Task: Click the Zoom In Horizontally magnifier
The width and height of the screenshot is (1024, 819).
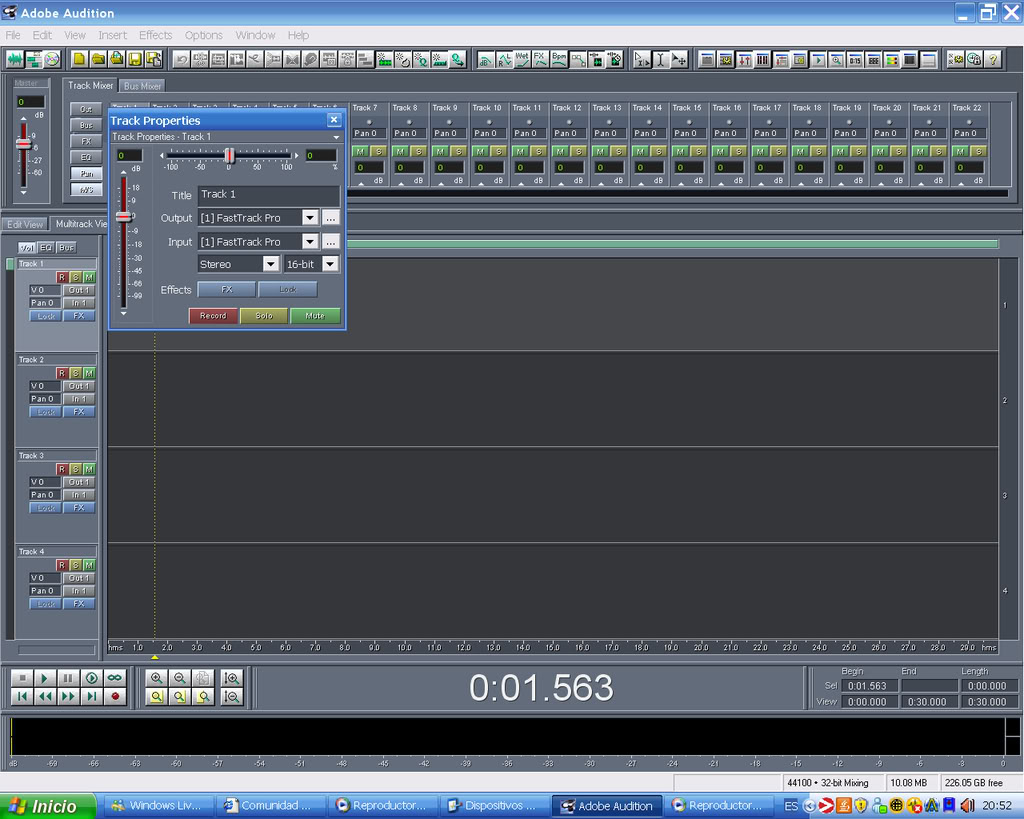Action: coord(156,677)
